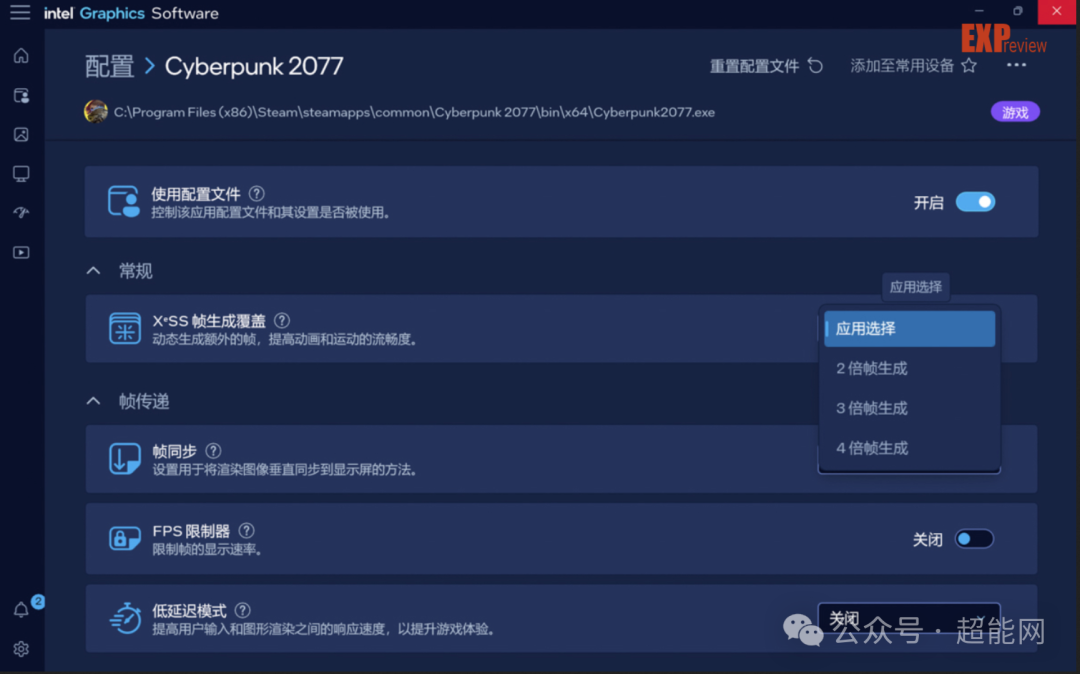Open settings gear in sidebar
The height and width of the screenshot is (674, 1080).
click(x=21, y=649)
